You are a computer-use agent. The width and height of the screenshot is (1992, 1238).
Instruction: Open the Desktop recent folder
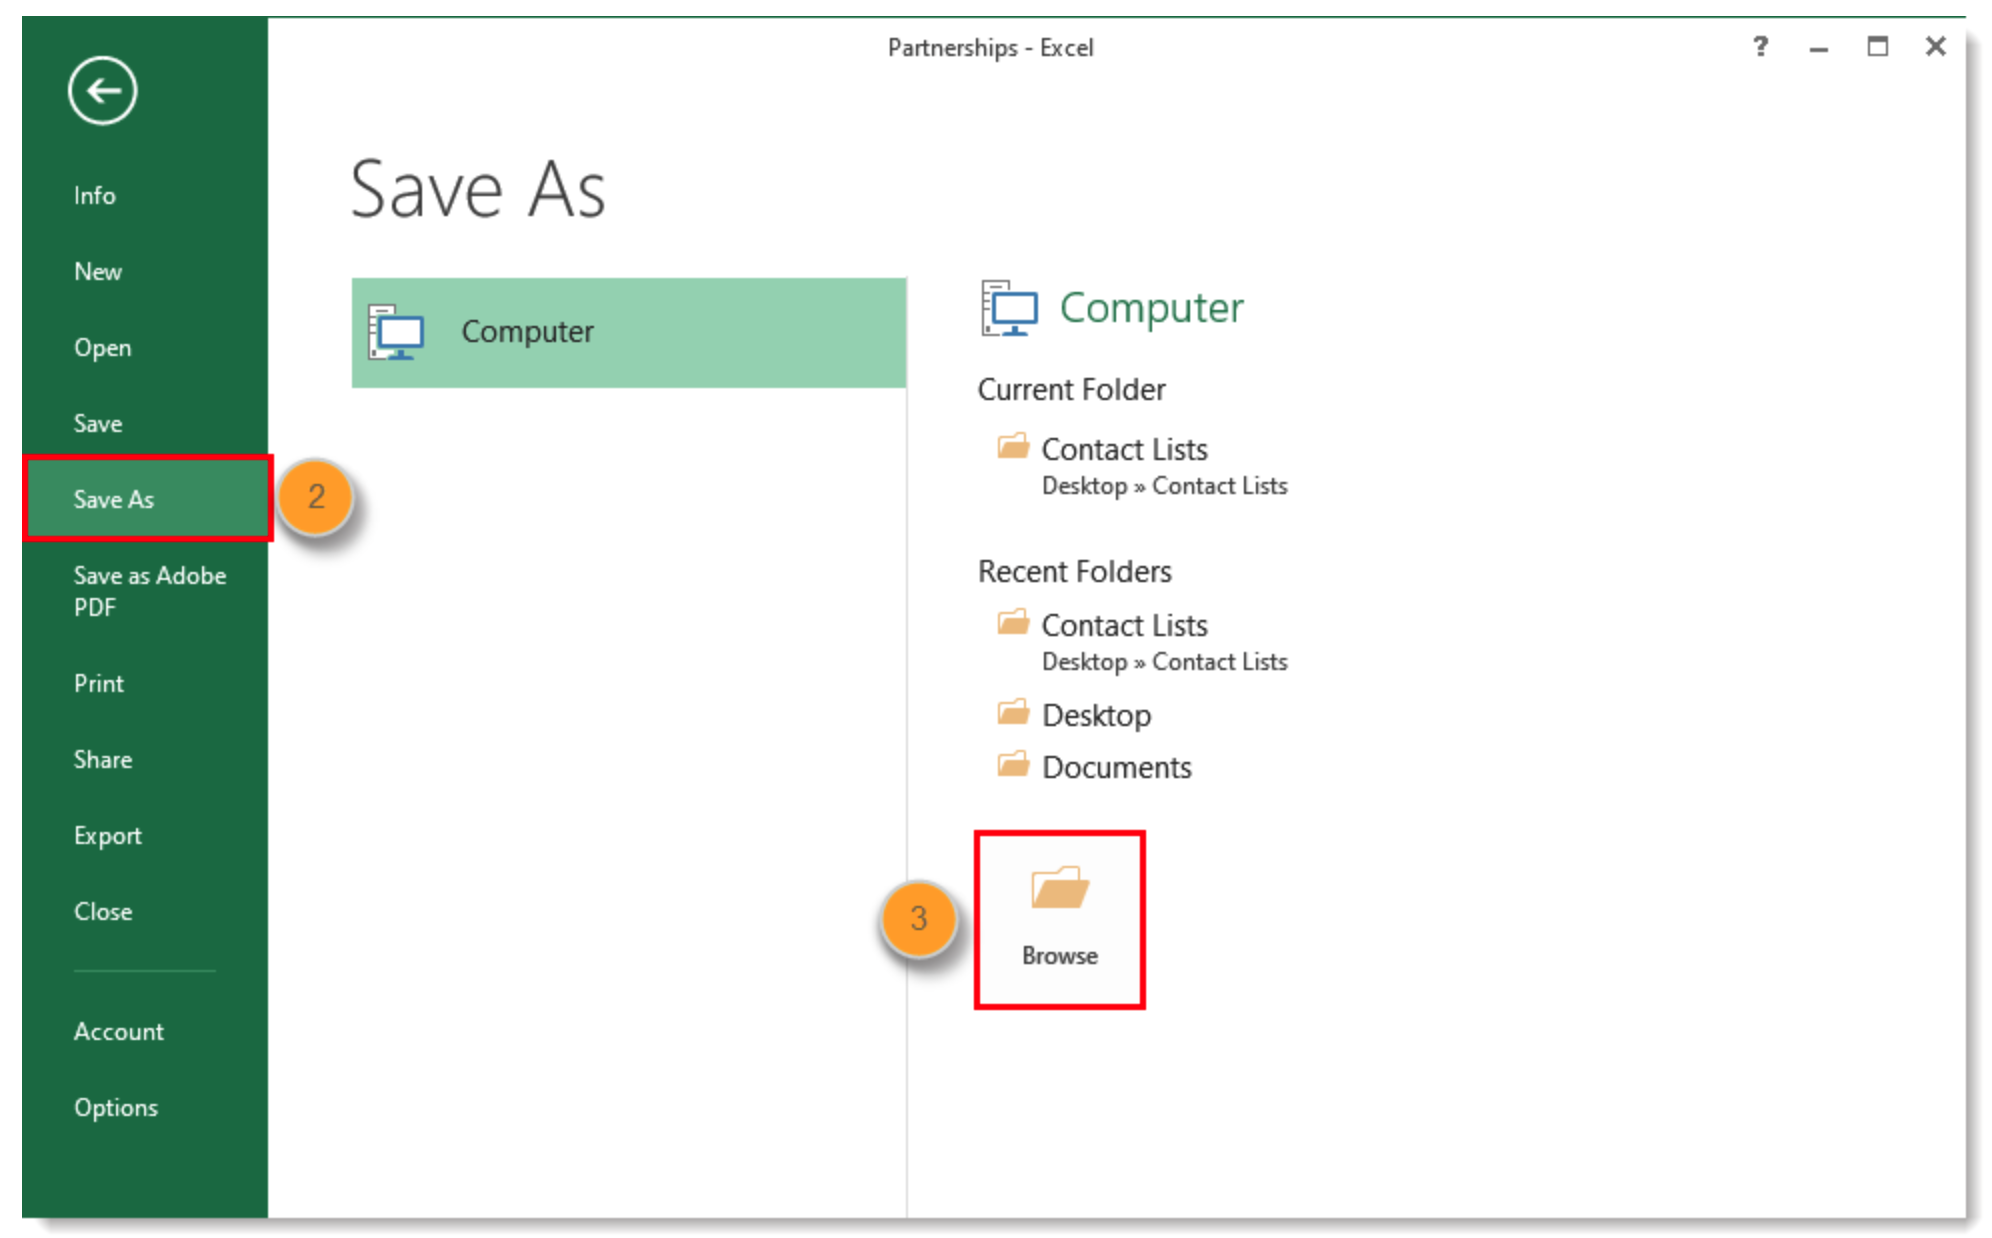1096,715
